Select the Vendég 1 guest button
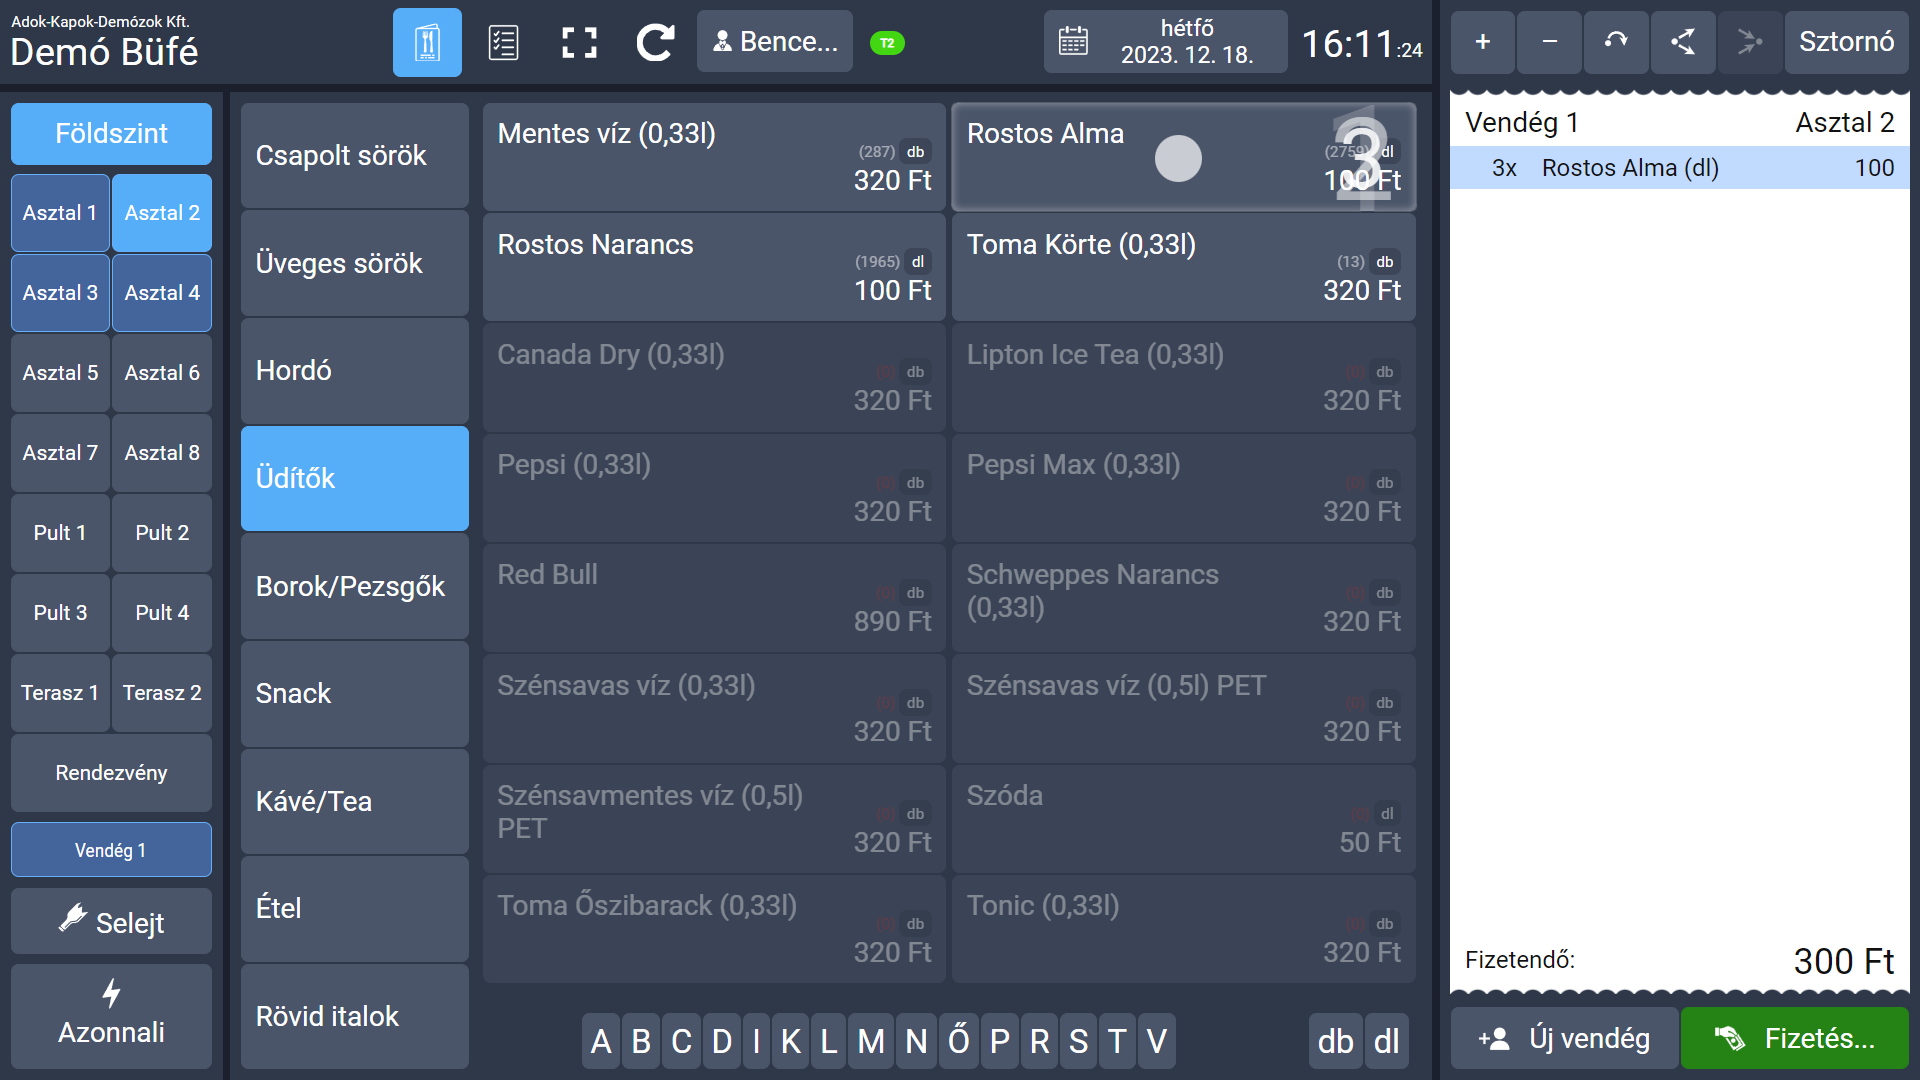 (x=111, y=850)
